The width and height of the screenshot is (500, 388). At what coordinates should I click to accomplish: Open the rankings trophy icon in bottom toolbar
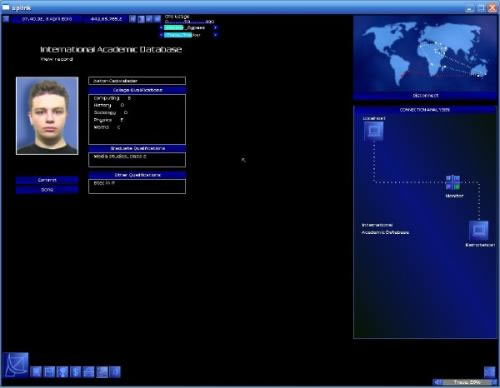click(63, 372)
